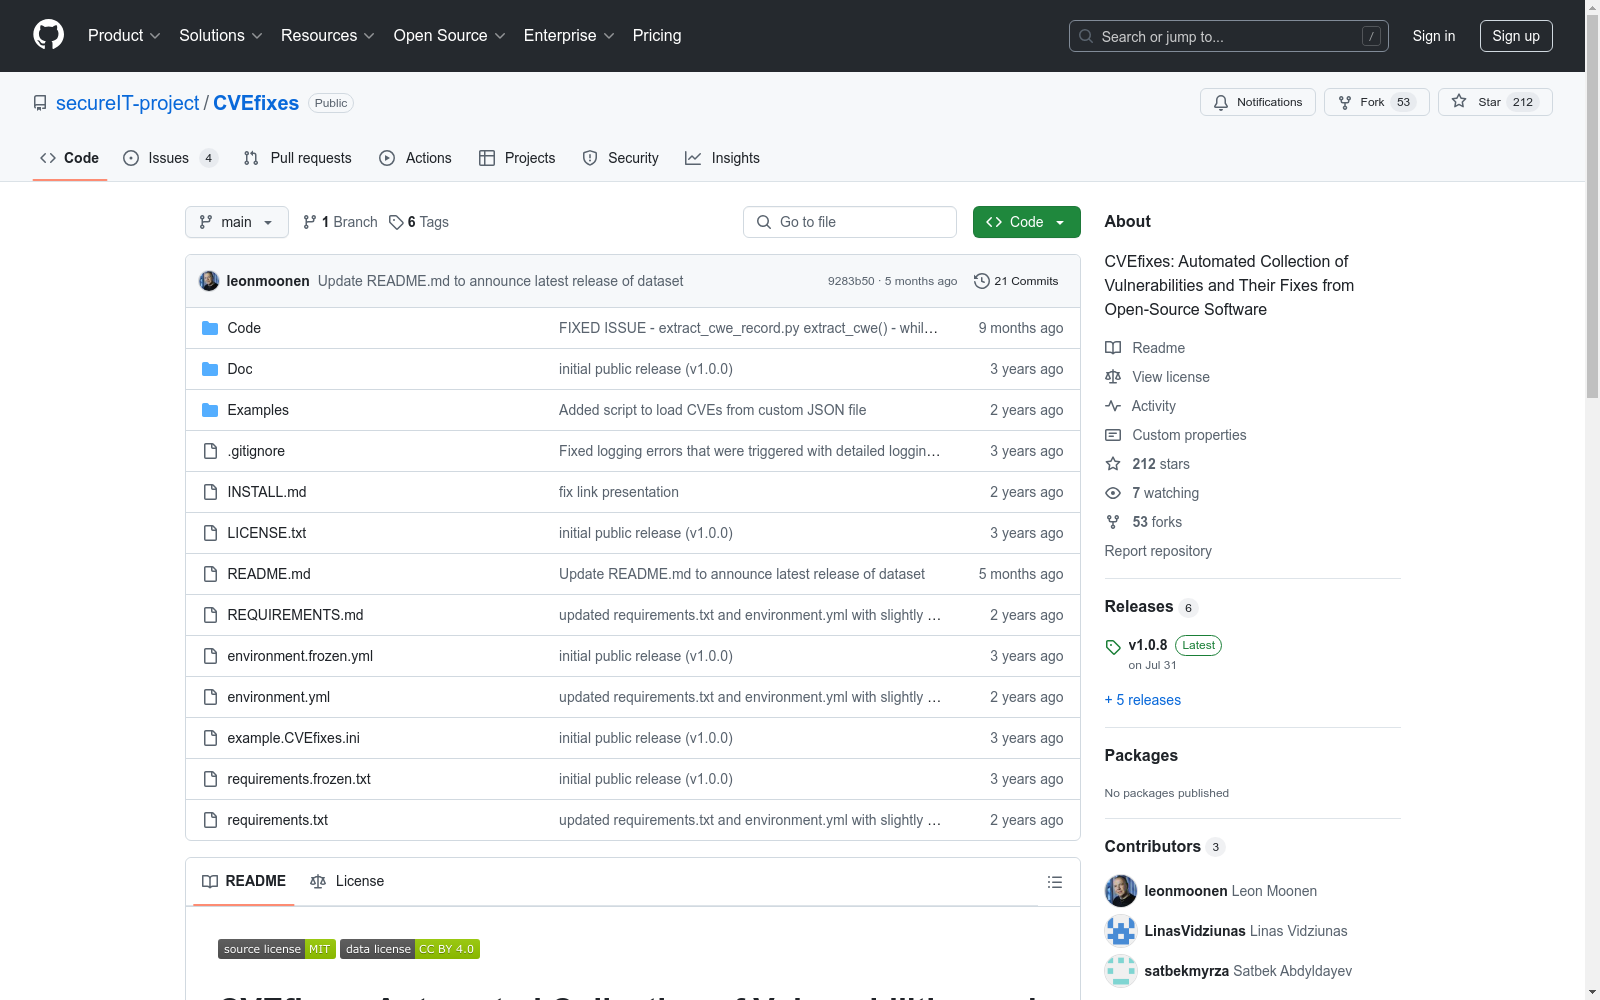Click the Go to file search box
1600x1000 pixels.
coord(850,222)
